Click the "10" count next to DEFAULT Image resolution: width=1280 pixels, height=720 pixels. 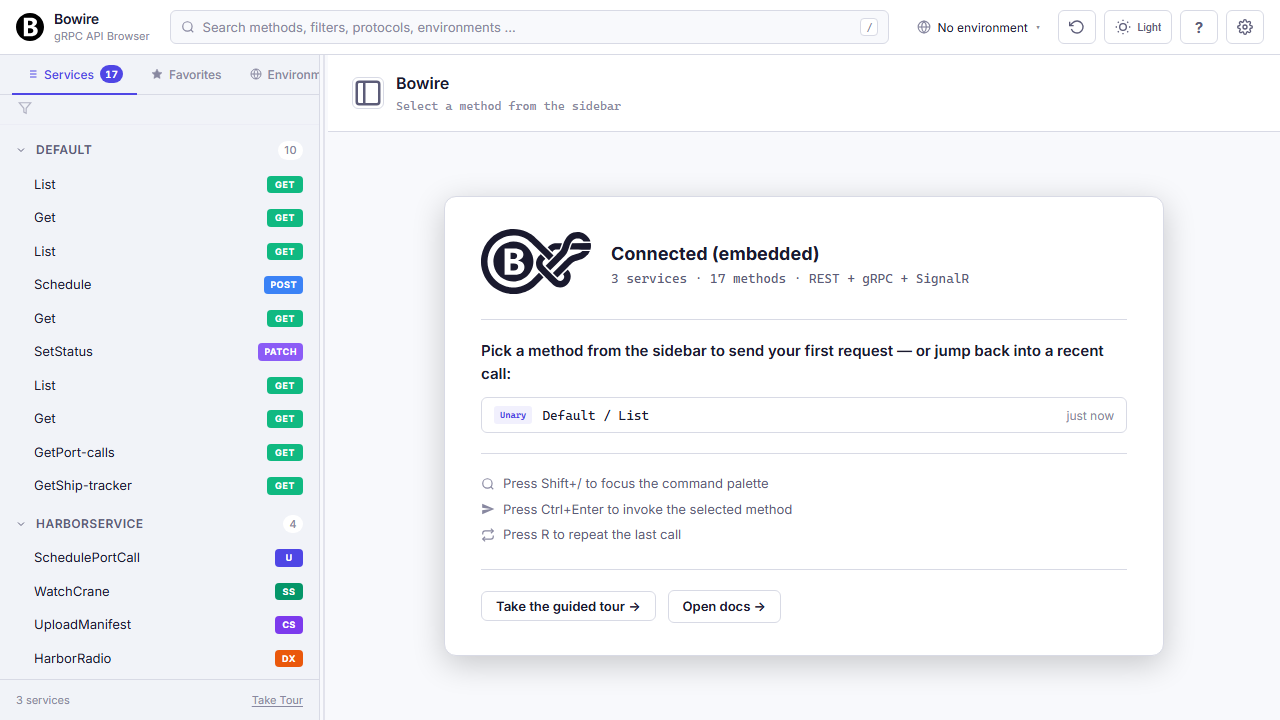[290, 150]
